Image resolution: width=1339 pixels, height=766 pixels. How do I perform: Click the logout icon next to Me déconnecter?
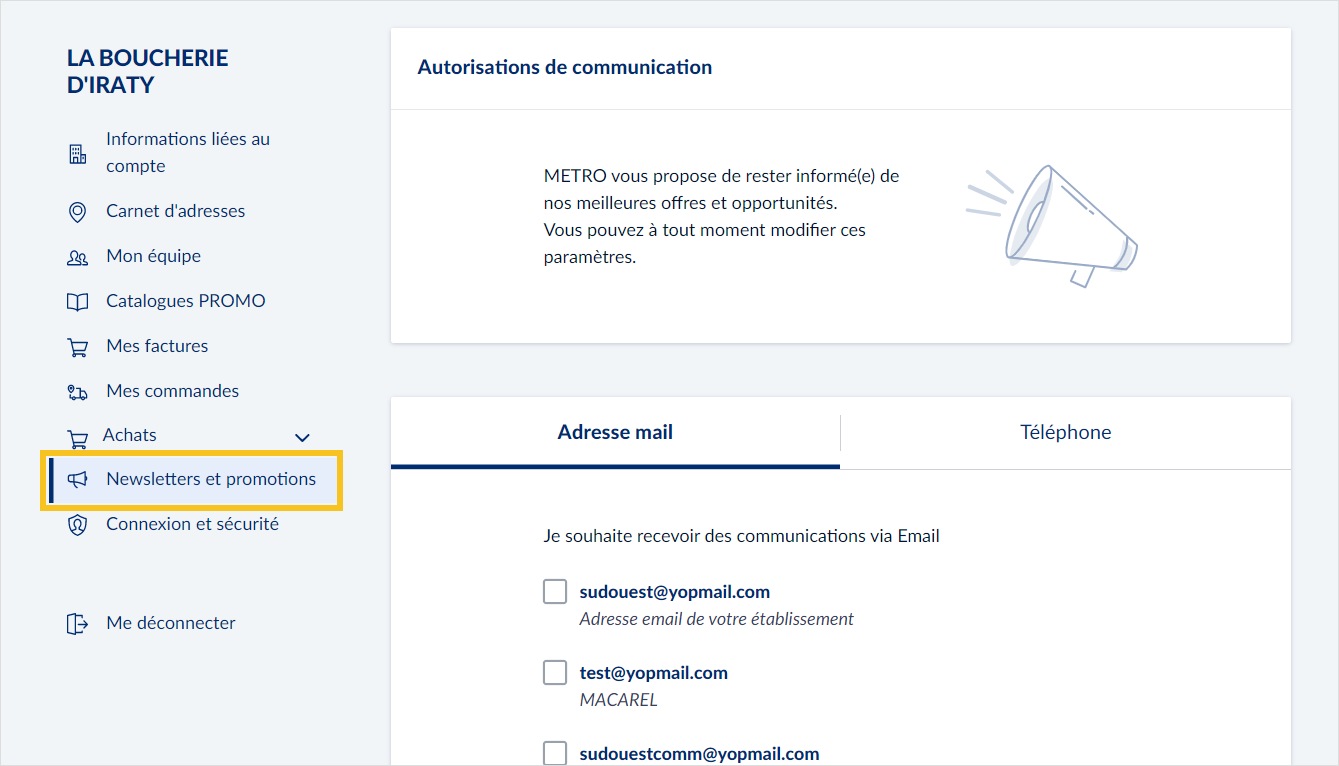click(78, 623)
